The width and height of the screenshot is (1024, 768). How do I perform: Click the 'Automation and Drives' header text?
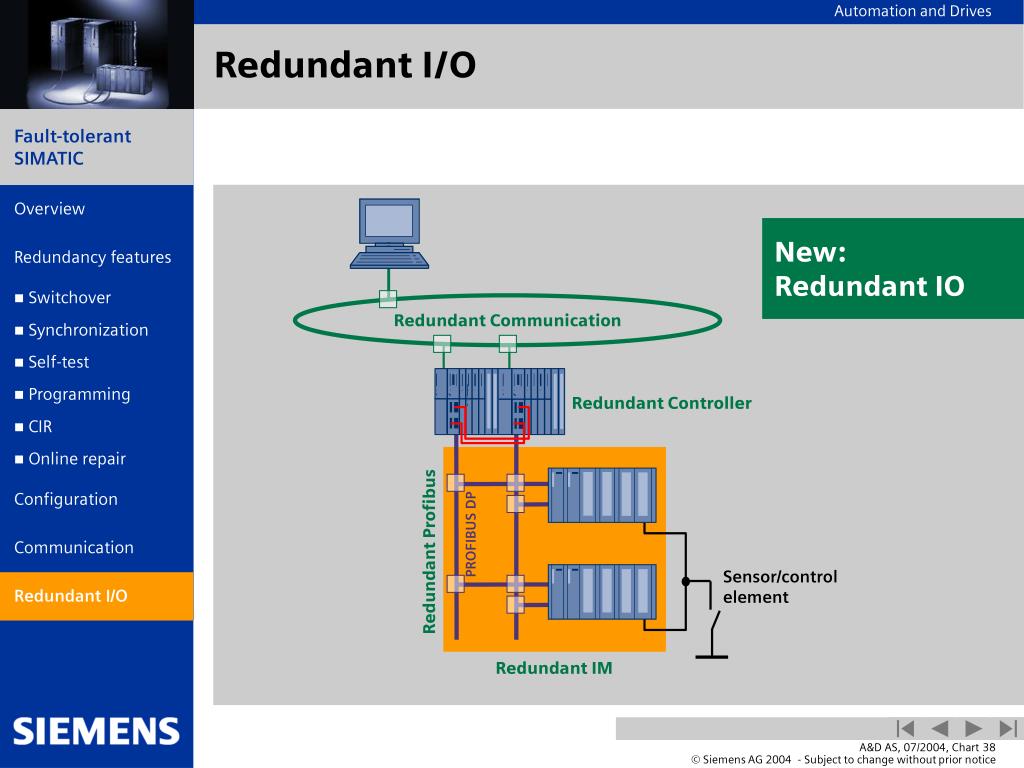pos(912,11)
